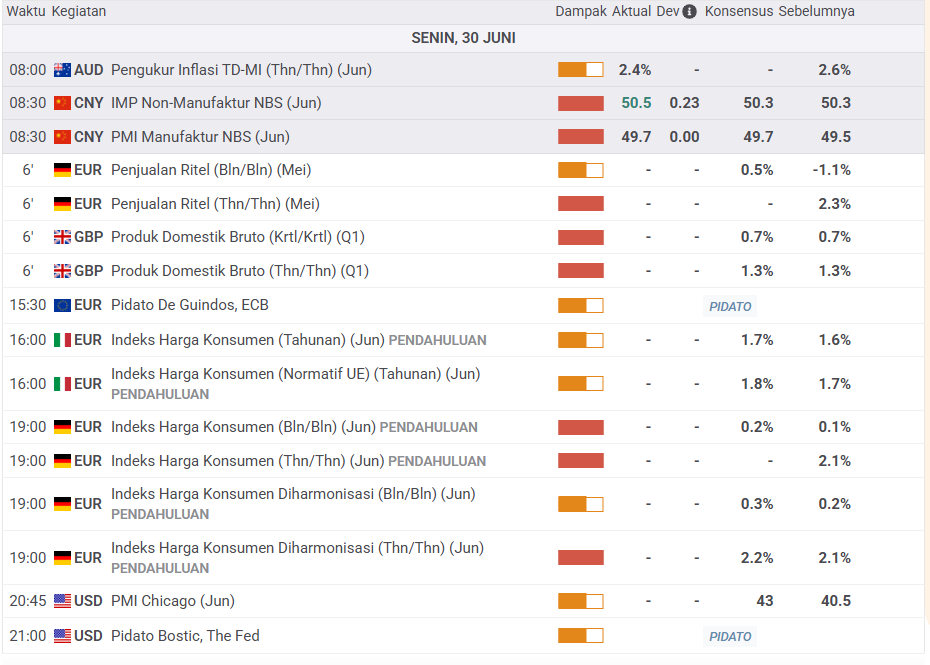The image size is (930, 665).
Task: Click the orange impact bar for PMI Chicago
Action: coord(580,601)
